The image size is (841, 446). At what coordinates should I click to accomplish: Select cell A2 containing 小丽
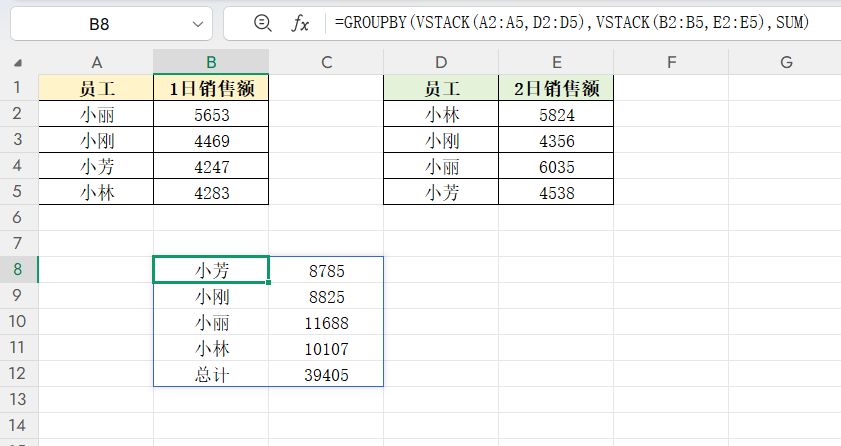point(96,114)
